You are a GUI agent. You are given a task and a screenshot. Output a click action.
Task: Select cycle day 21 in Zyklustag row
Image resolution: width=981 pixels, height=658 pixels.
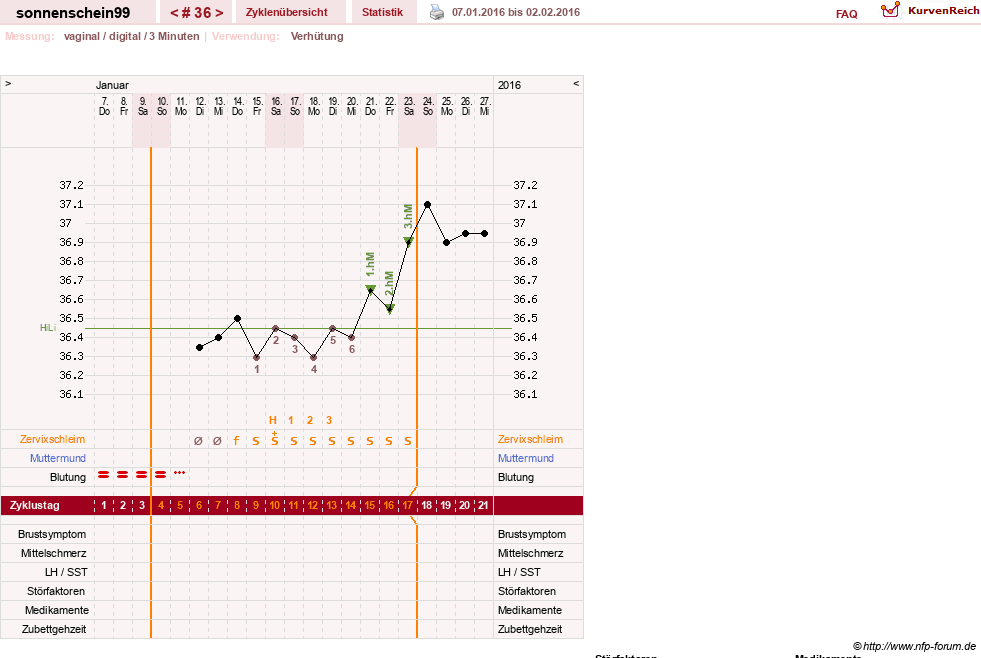[x=483, y=505]
